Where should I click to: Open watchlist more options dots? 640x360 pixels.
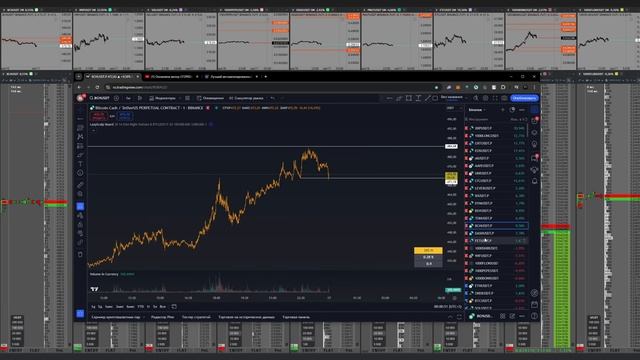tap(522, 110)
